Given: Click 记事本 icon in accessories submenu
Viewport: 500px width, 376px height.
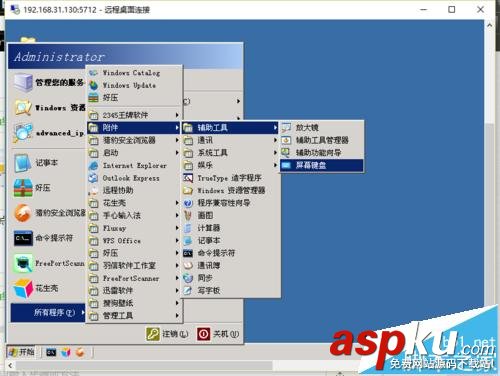Looking at the screenshot, I should click(188, 240).
